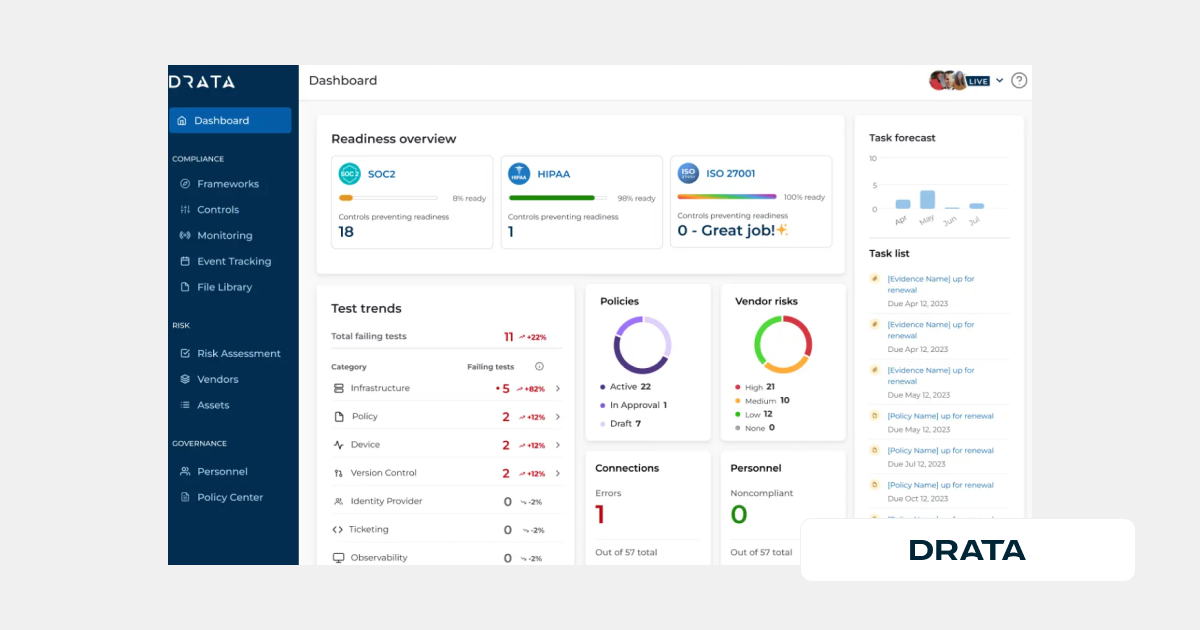
Task: Open the account dropdown arrow in header
Action: pos(999,80)
